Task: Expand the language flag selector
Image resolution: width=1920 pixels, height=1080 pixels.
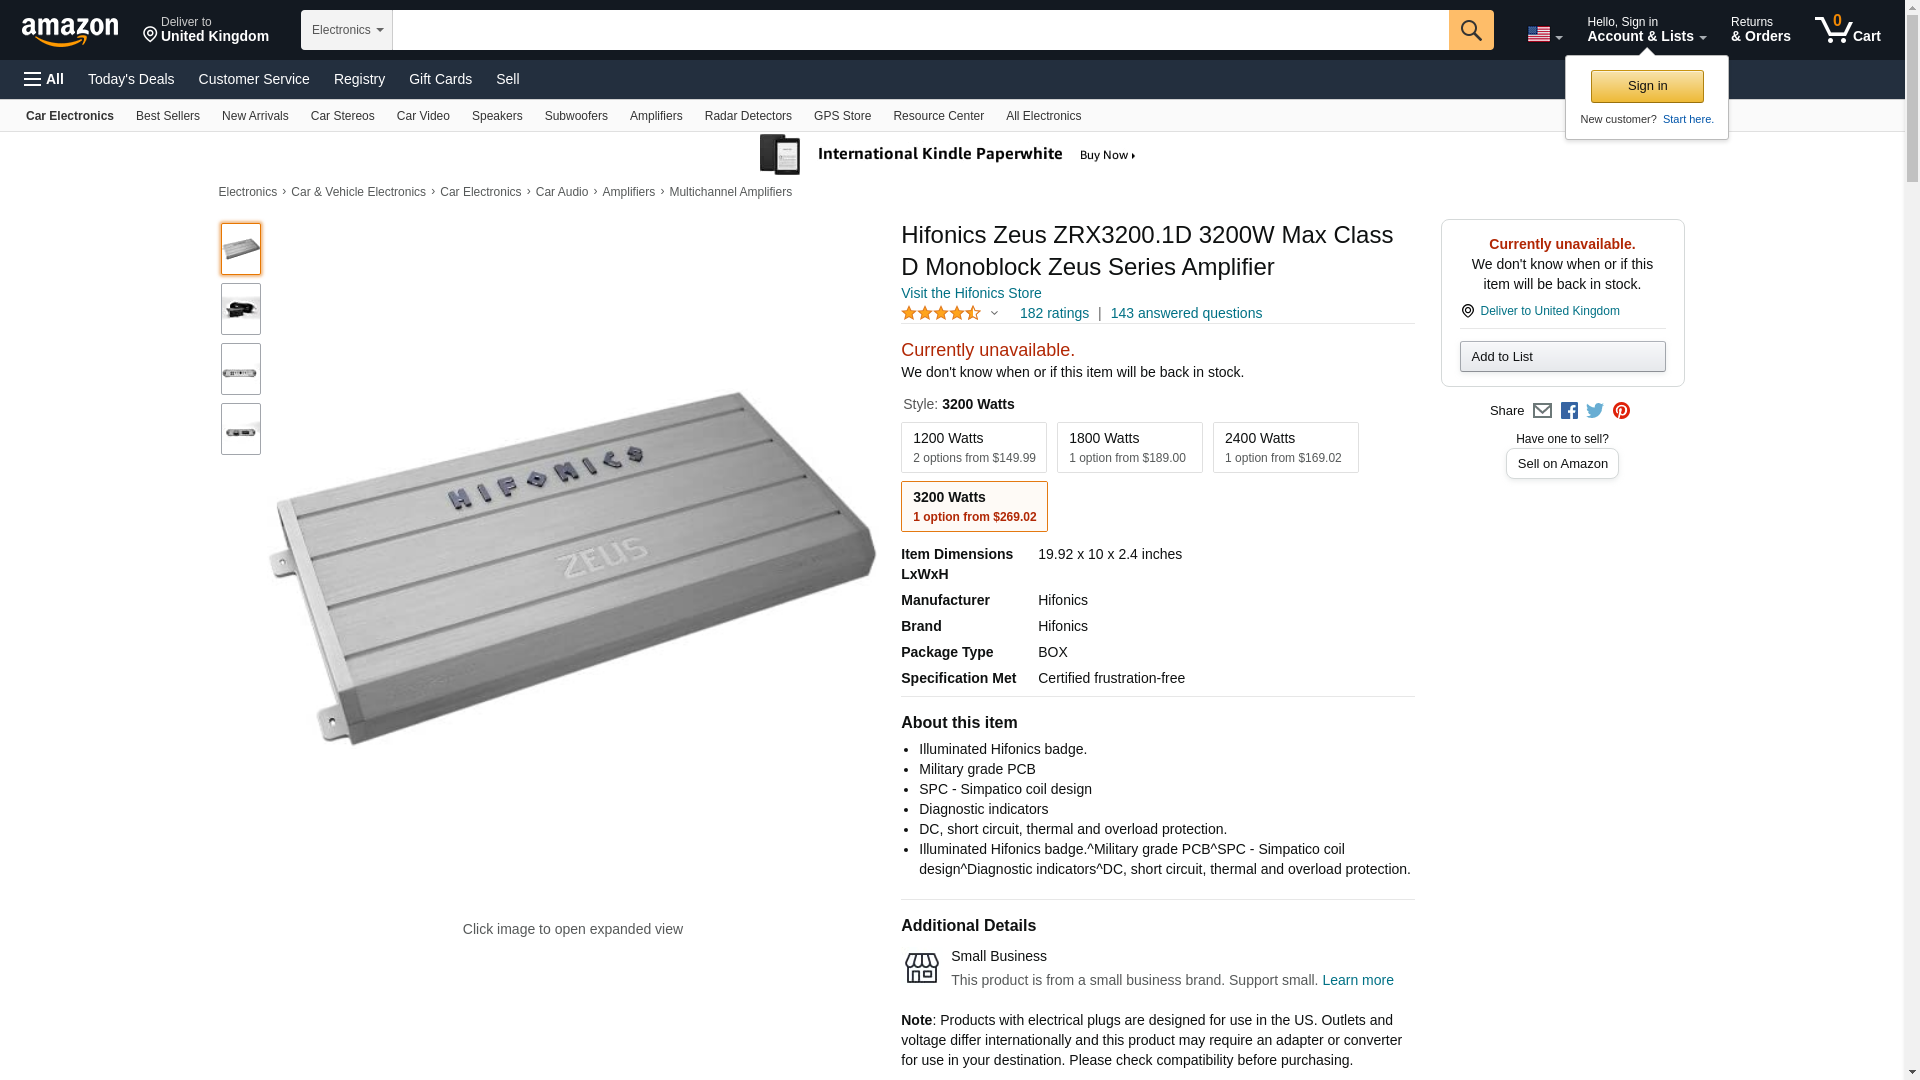Action: (x=1544, y=34)
